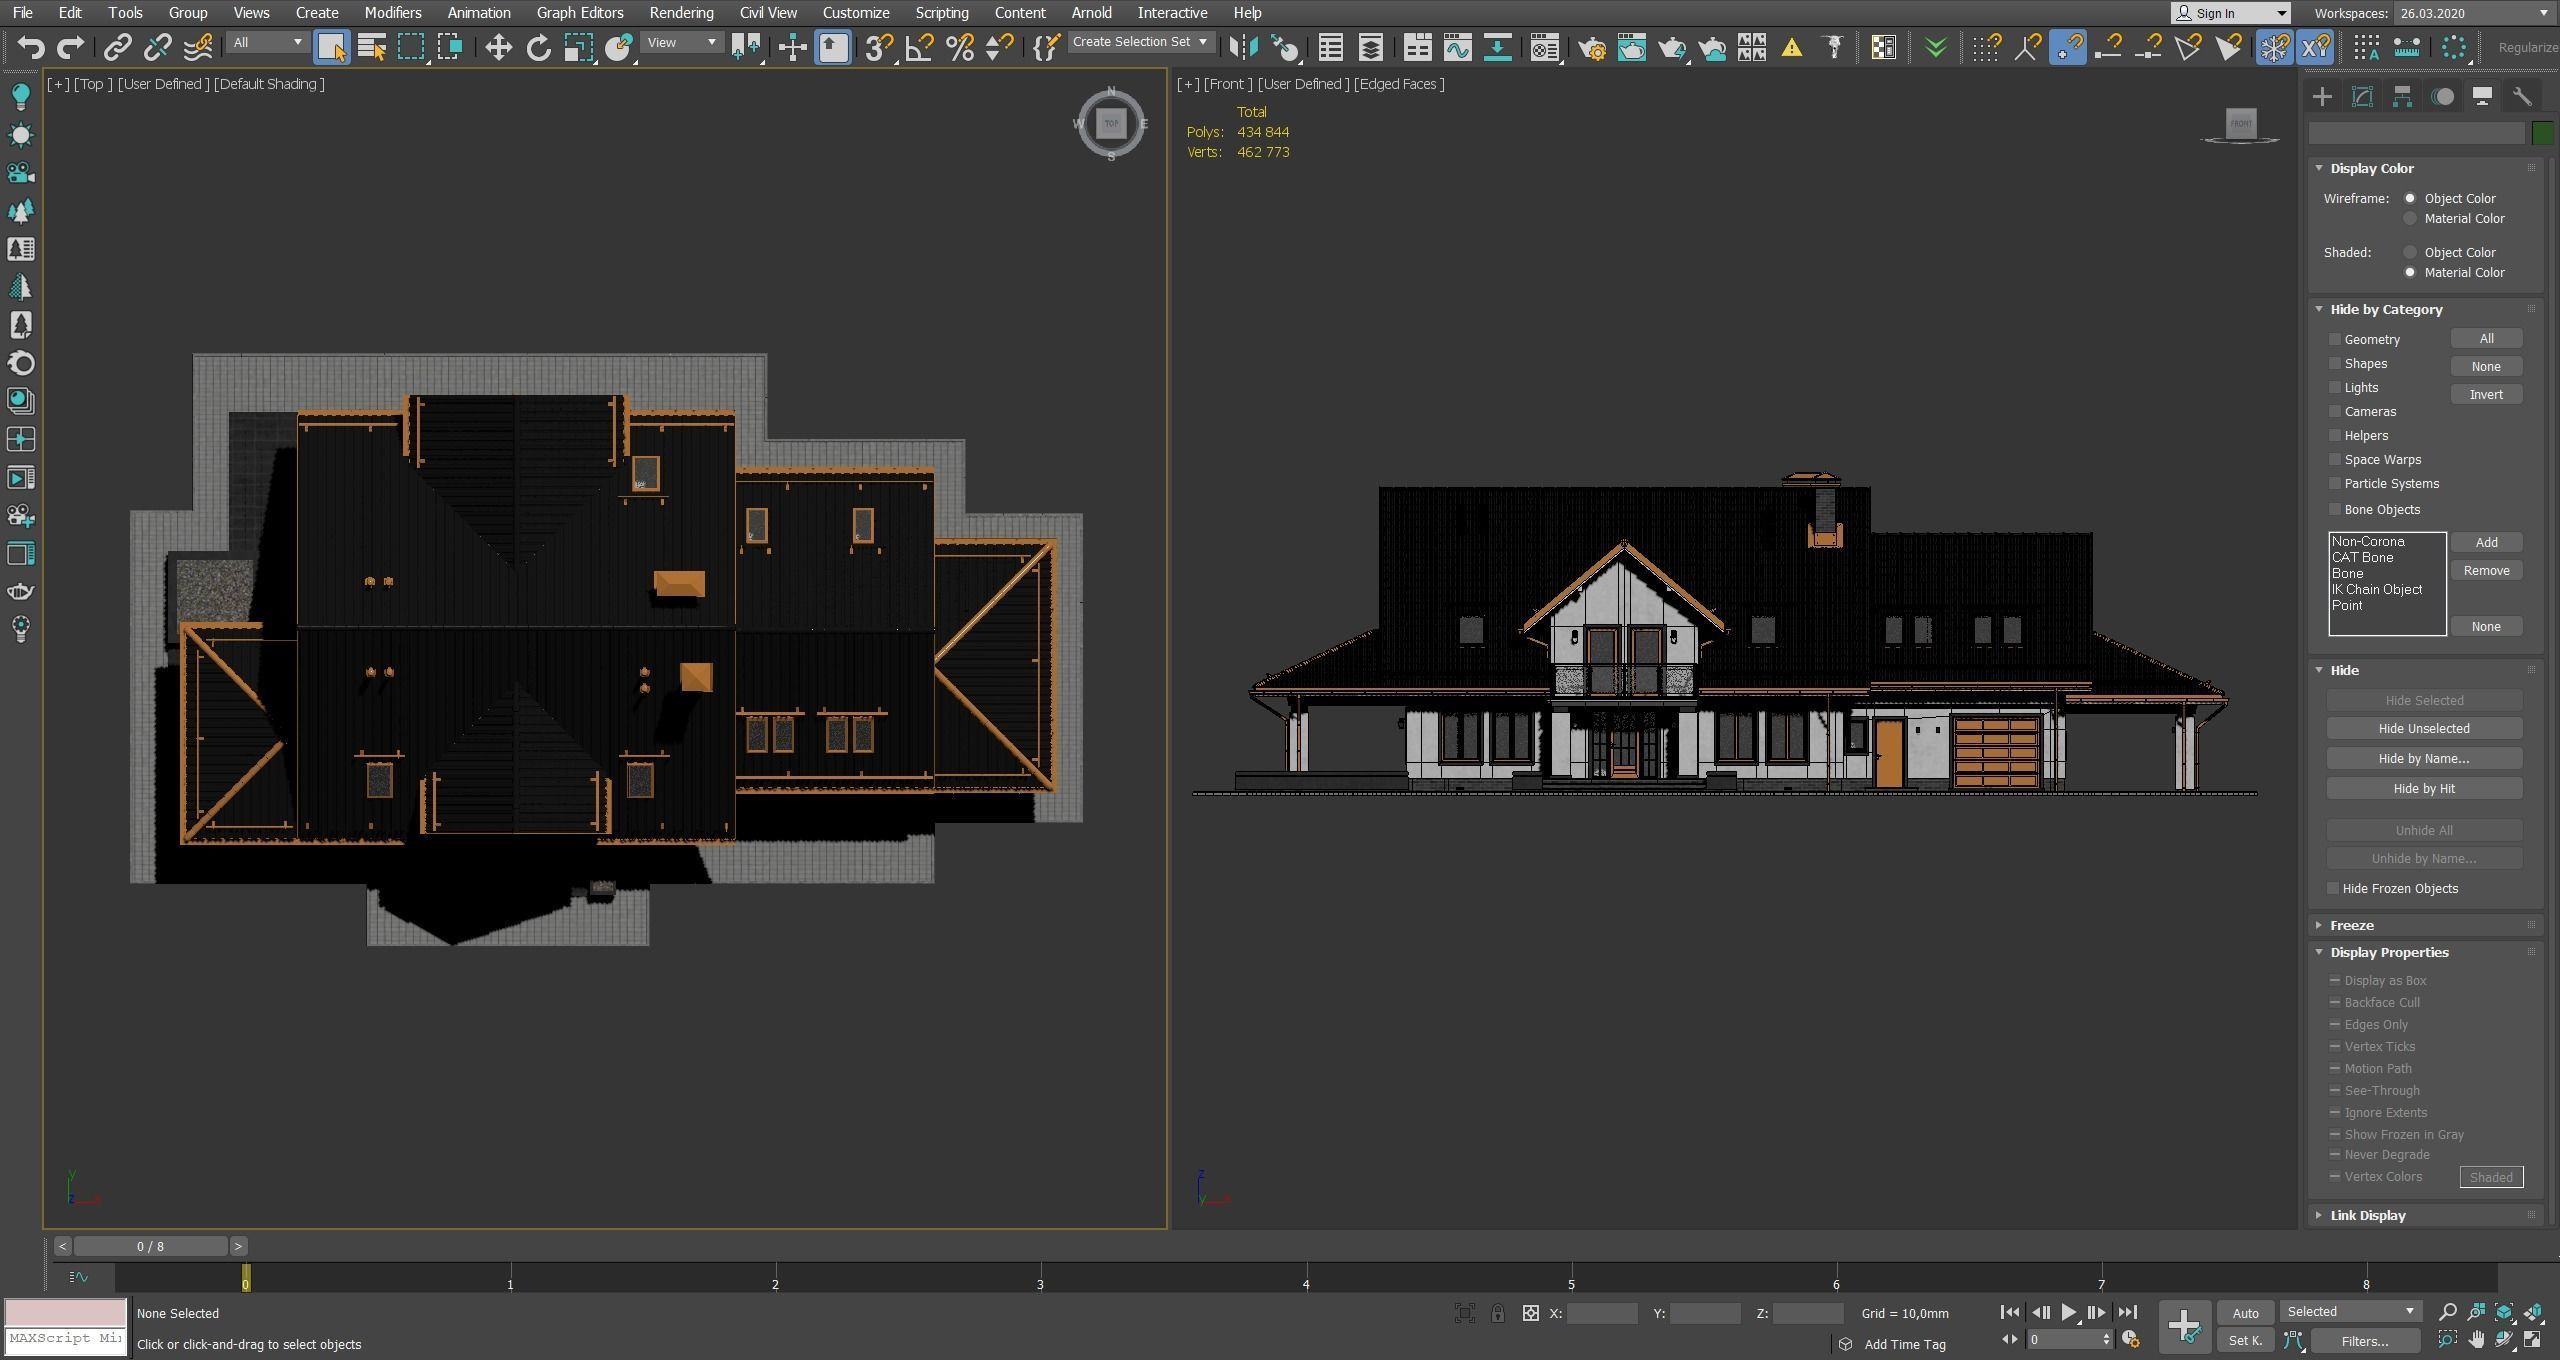Enable Hide Frozen Objects checkbox
The height and width of the screenshot is (1360, 2560).
point(2333,888)
